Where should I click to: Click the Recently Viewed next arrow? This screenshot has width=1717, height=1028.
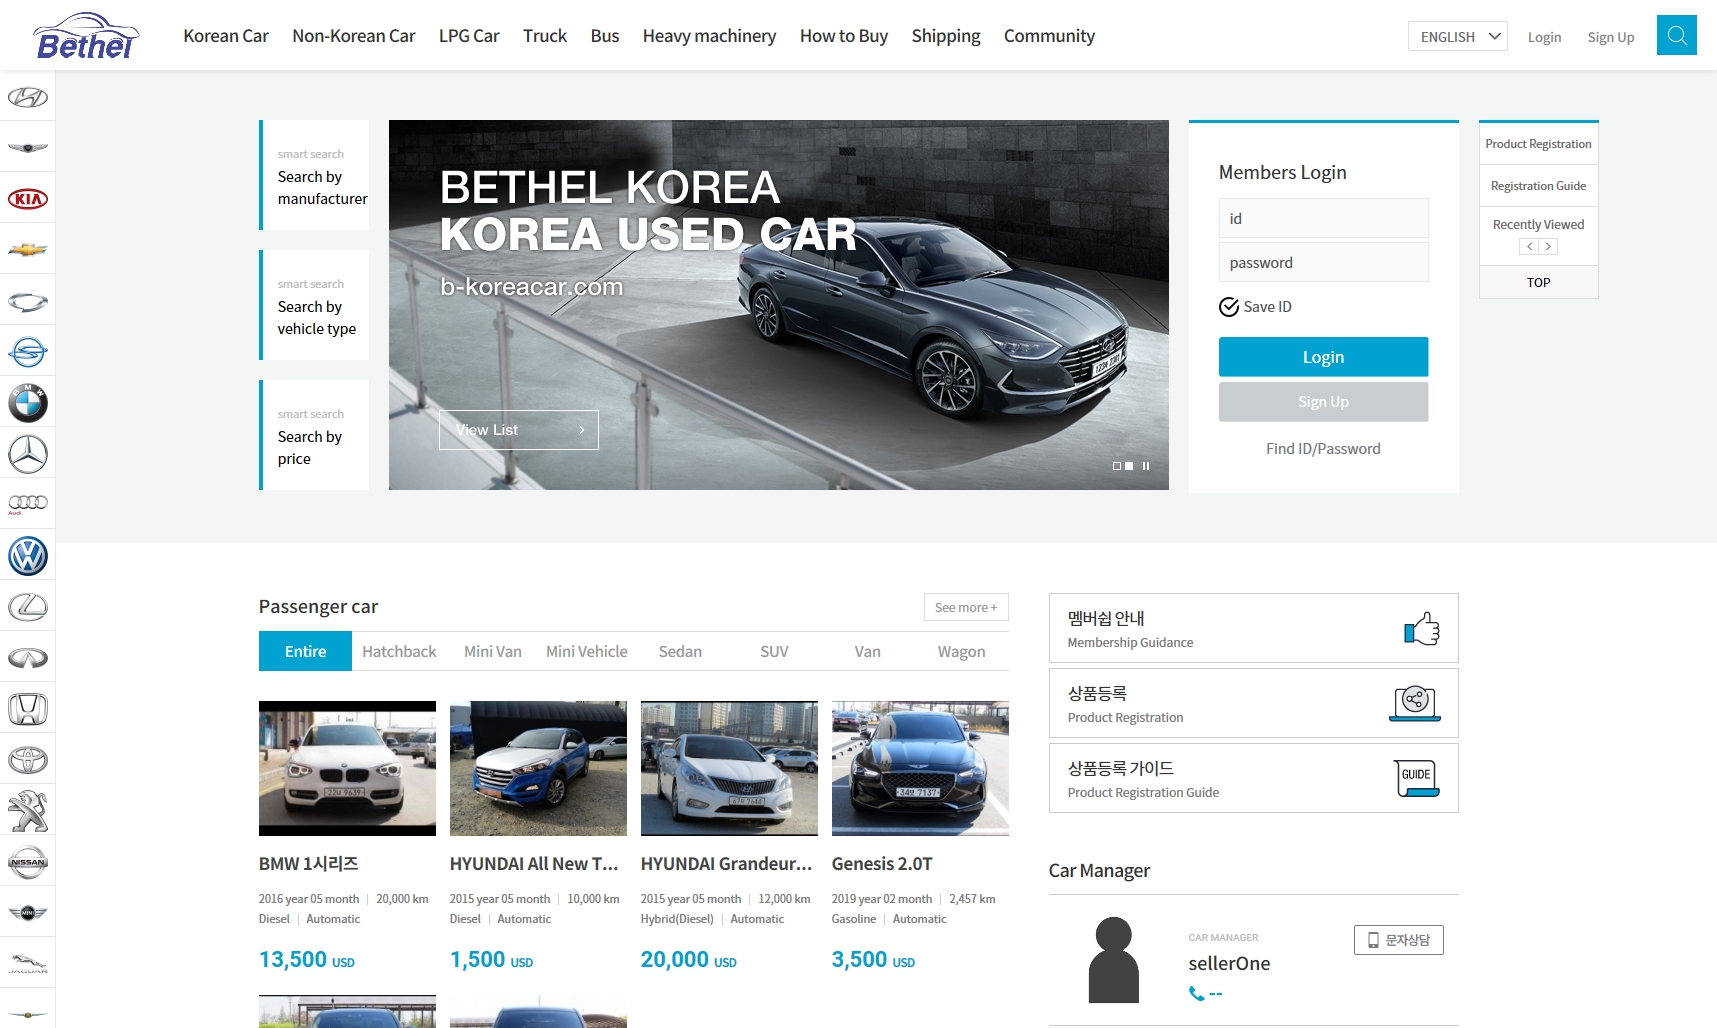1550,246
